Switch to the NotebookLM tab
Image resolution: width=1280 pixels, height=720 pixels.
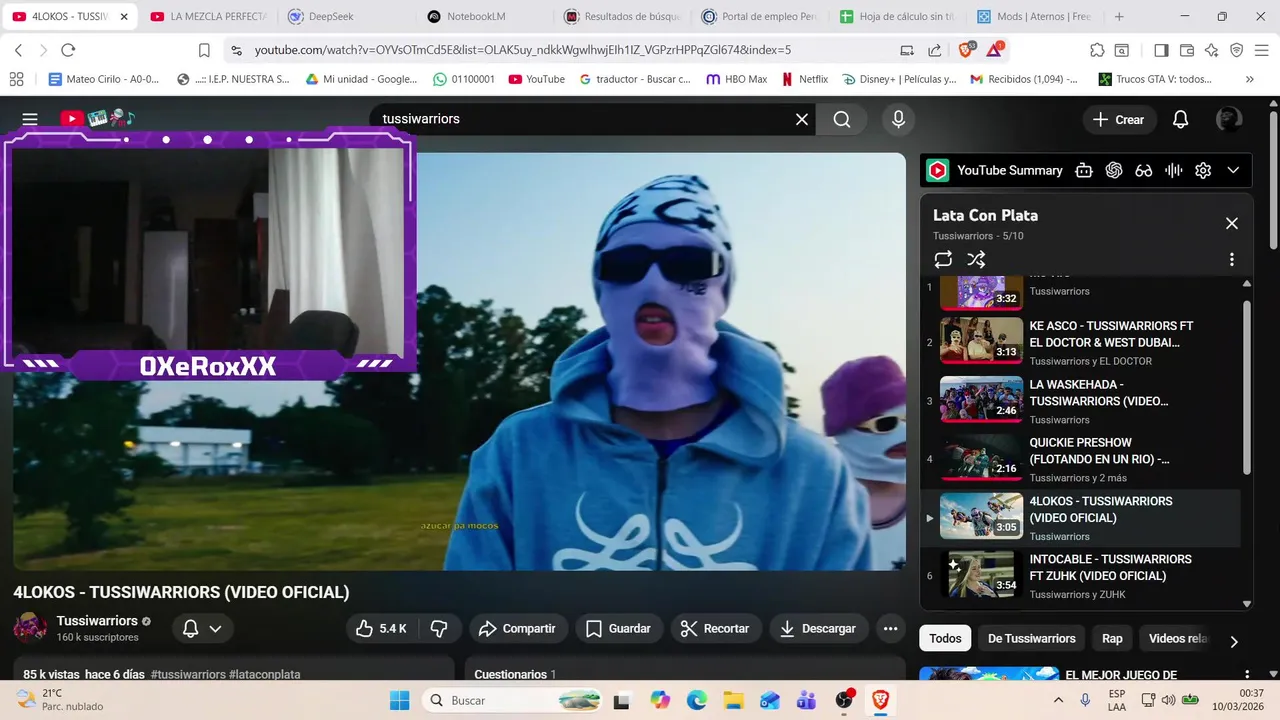482,17
